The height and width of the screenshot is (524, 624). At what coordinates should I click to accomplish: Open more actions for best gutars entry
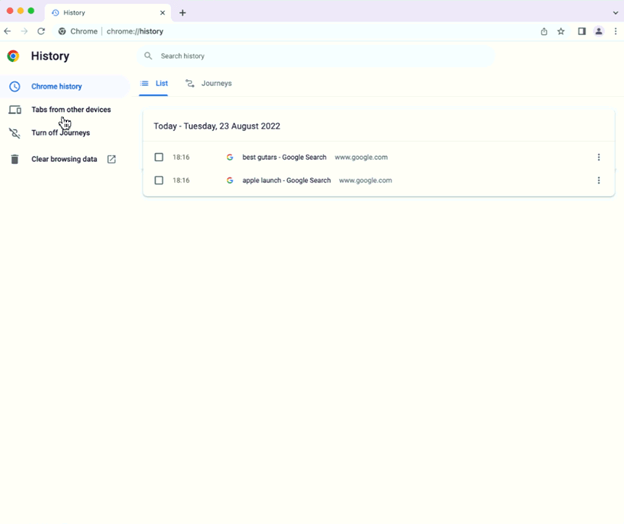coord(599,157)
